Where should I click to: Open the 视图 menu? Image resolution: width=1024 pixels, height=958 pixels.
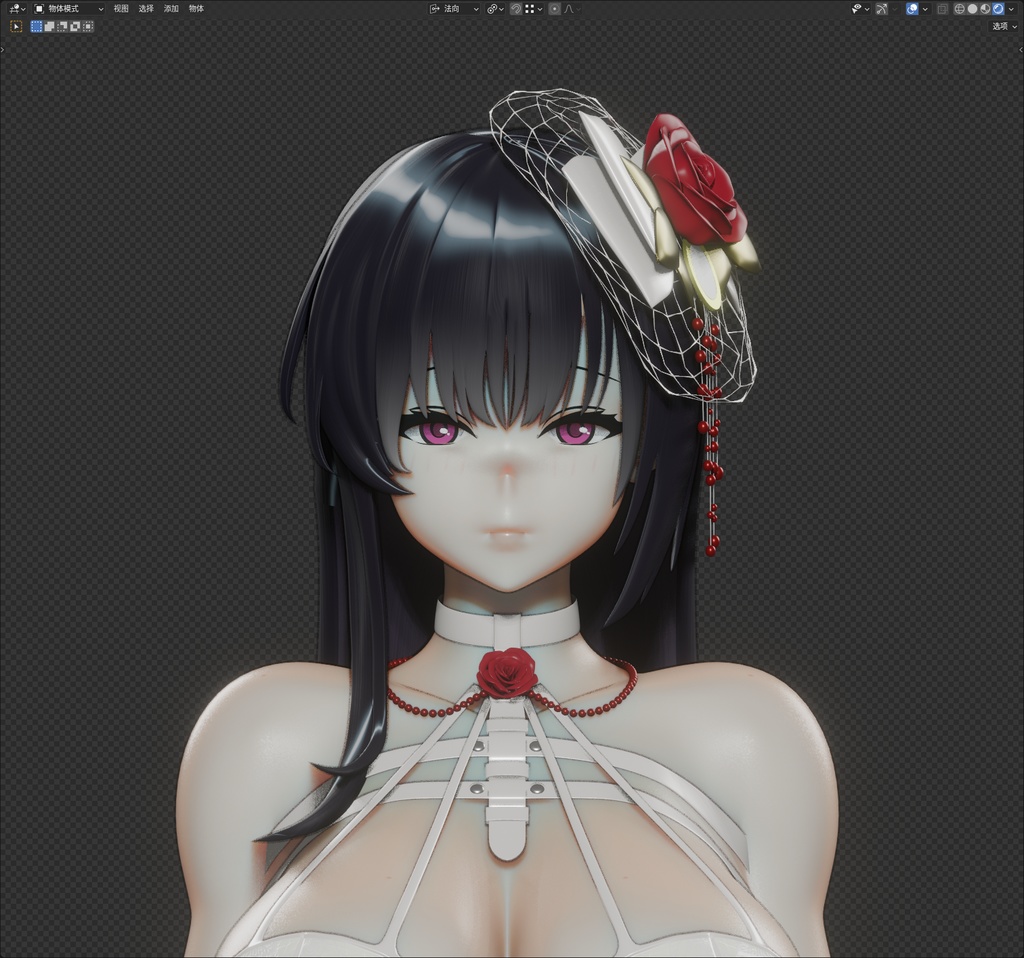(119, 8)
